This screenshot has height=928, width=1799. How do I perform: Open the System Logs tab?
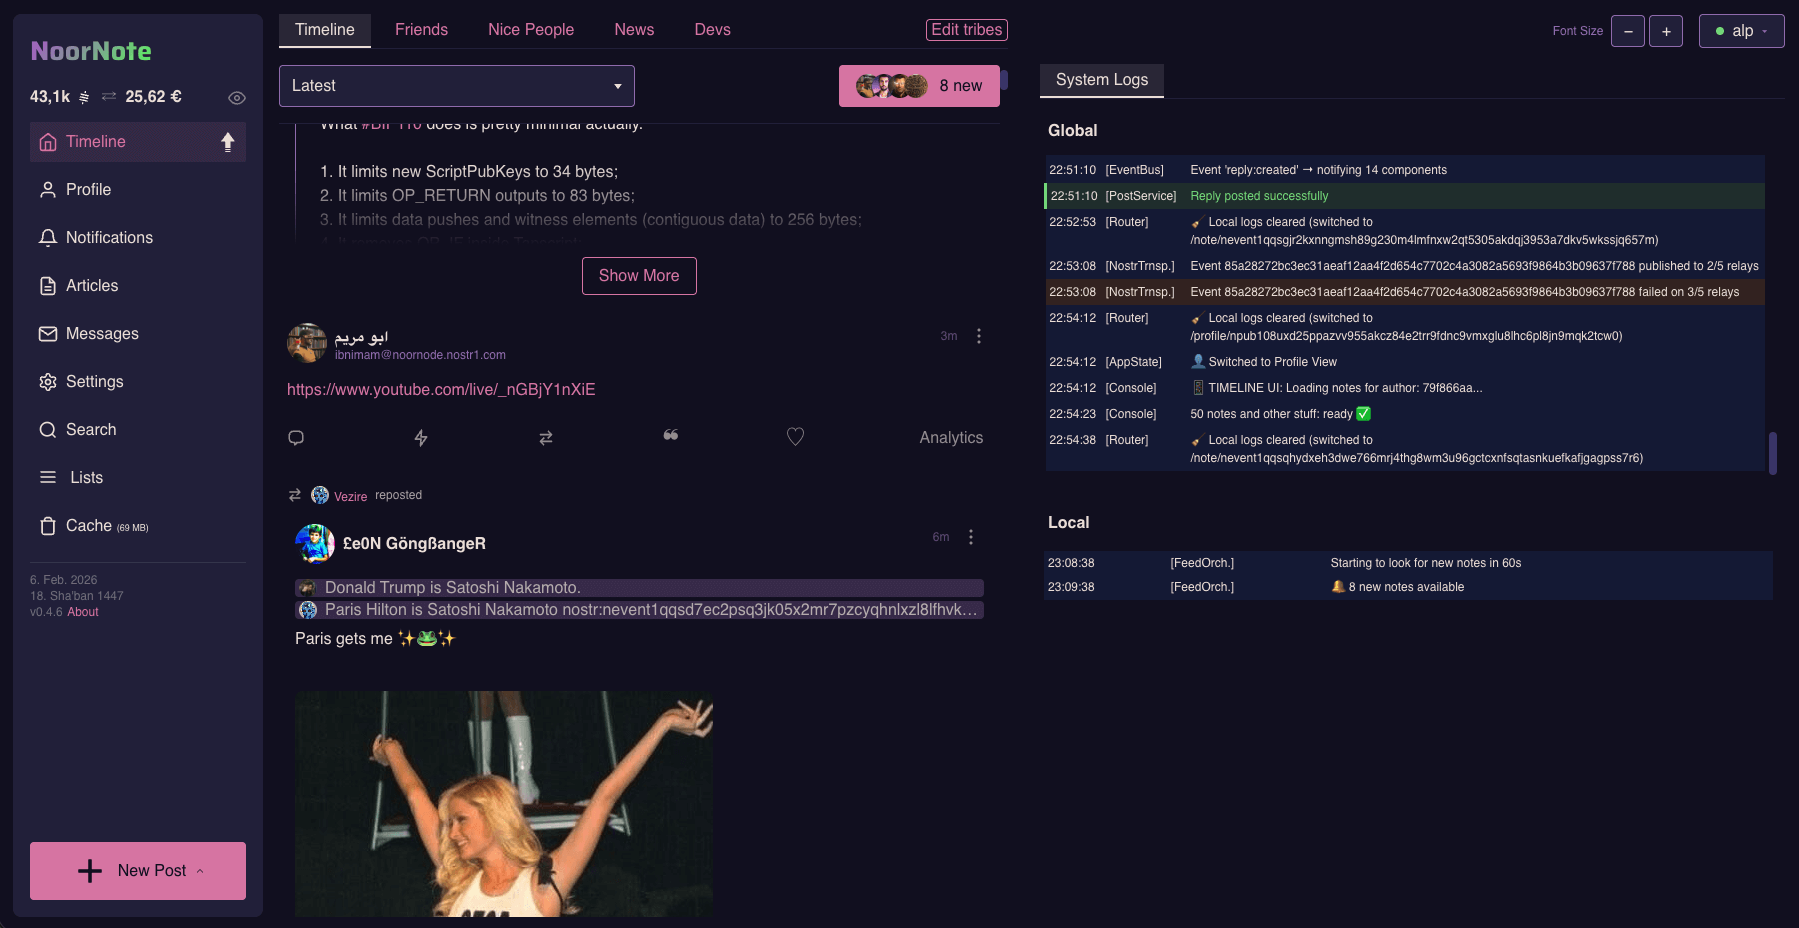pos(1101,80)
